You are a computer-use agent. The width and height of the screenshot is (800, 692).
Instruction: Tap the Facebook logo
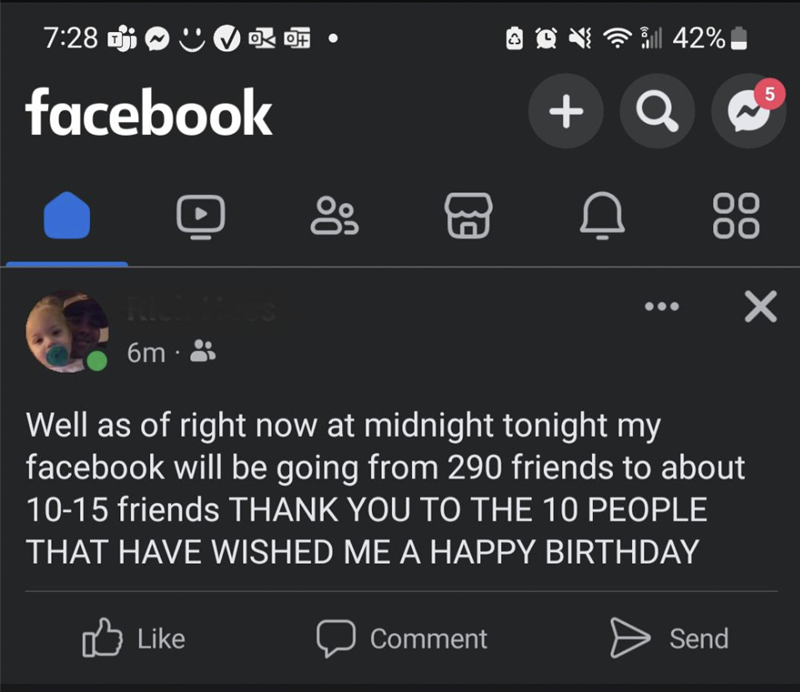tap(149, 111)
